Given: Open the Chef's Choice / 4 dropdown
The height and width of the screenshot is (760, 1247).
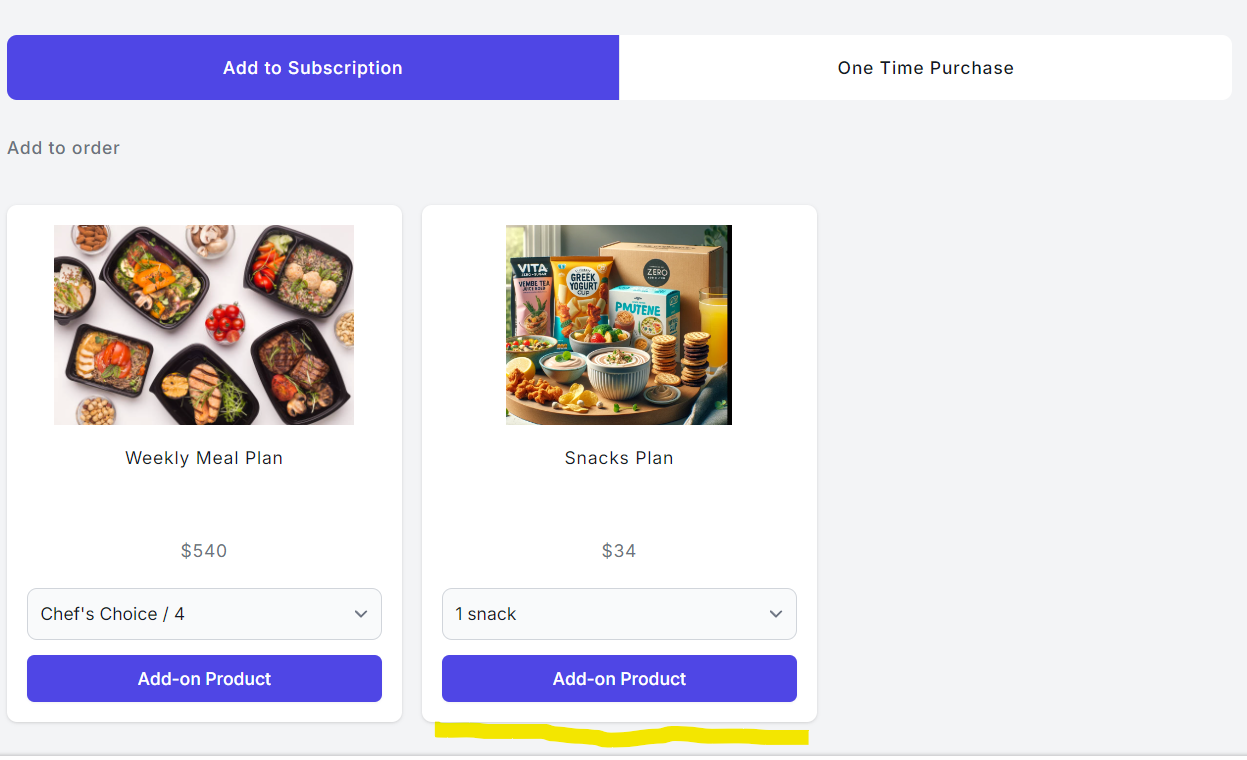Looking at the screenshot, I should coord(204,614).
